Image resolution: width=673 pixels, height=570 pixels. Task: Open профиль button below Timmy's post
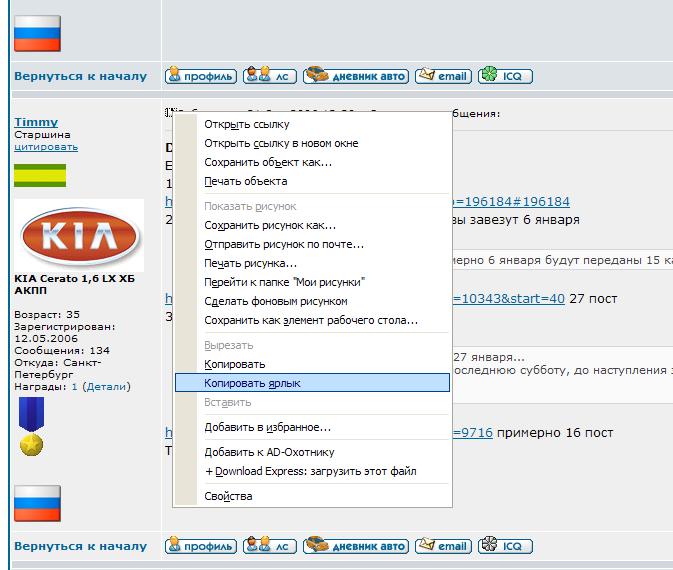[201, 546]
